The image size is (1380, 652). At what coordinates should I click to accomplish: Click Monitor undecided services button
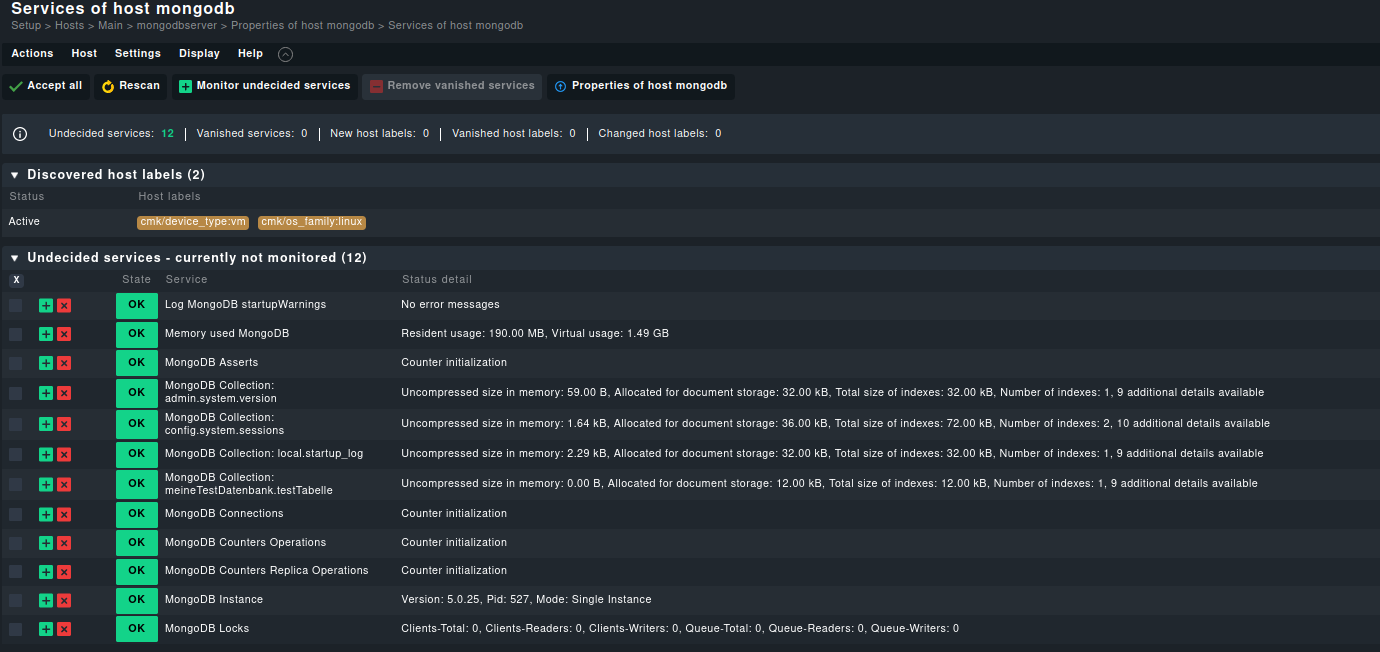click(x=264, y=86)
